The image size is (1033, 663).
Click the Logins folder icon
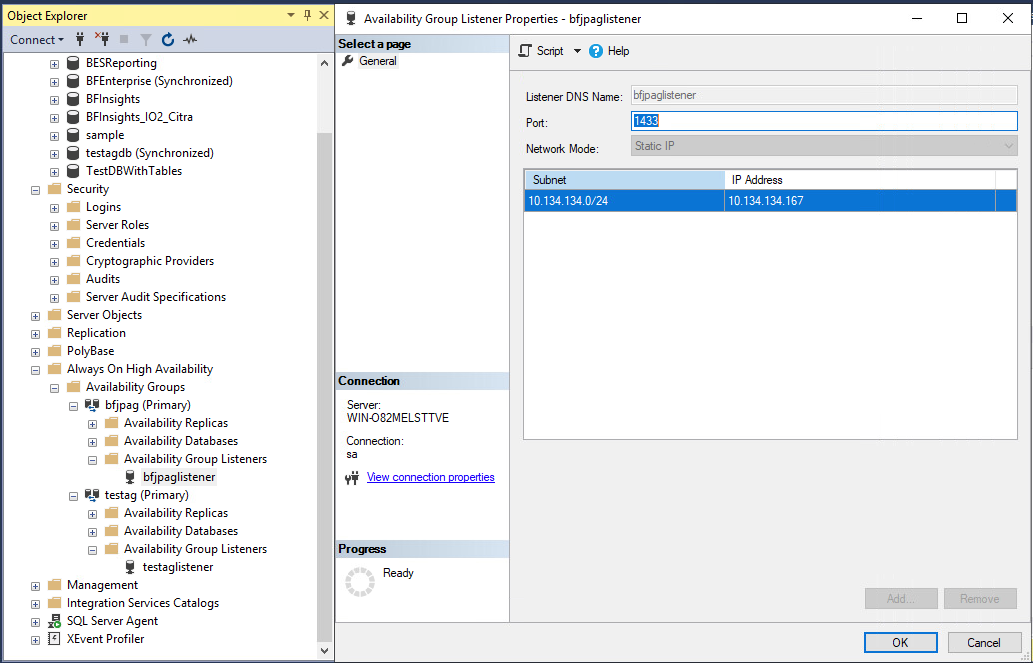pyautogui.click(x=74, y=207)
